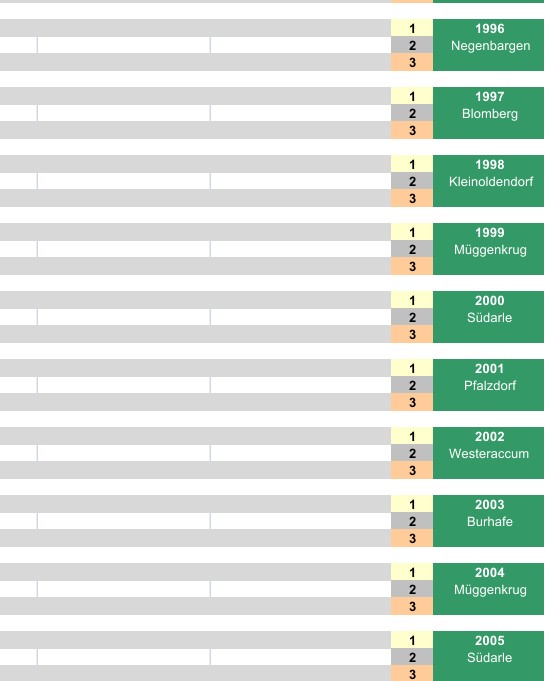The width and height of the screenshot is (558, 681).
Task: Select orange rank 3 cell for 1998
Action: click(x=412, y=198)
